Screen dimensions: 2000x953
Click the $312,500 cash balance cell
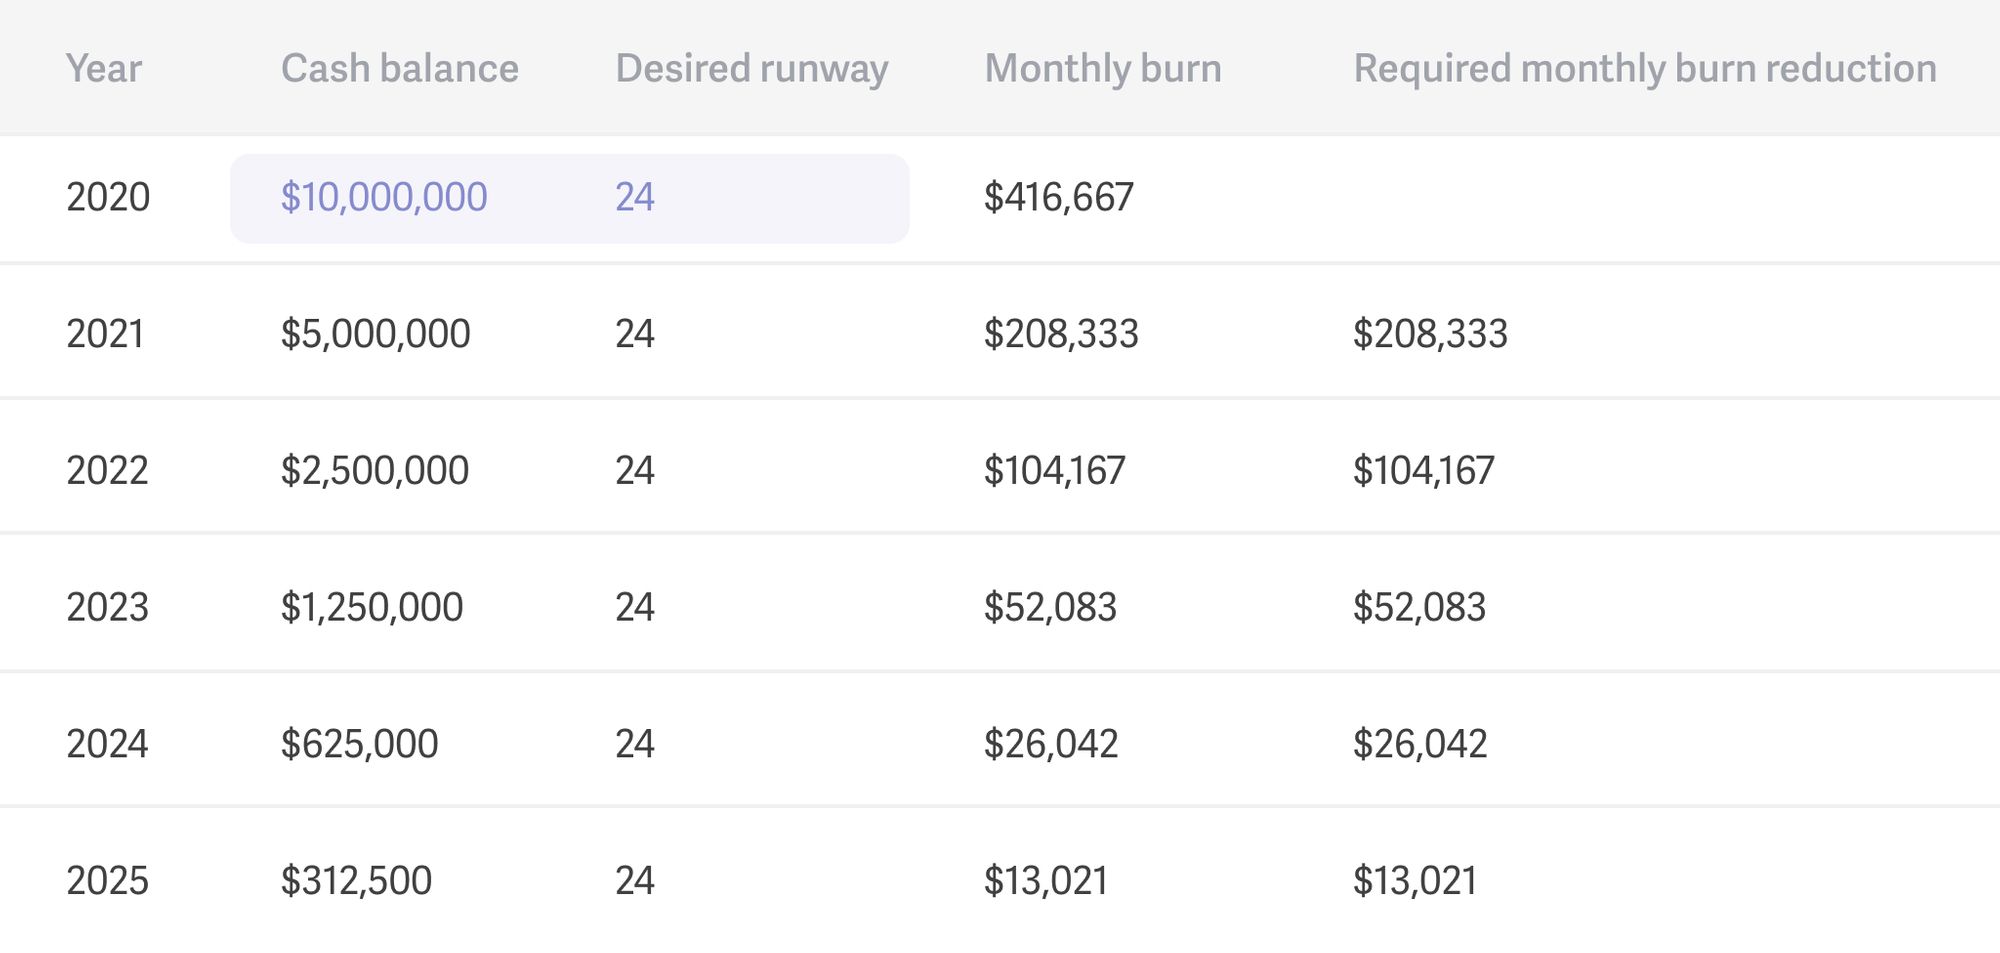click(x=356, y=881)
